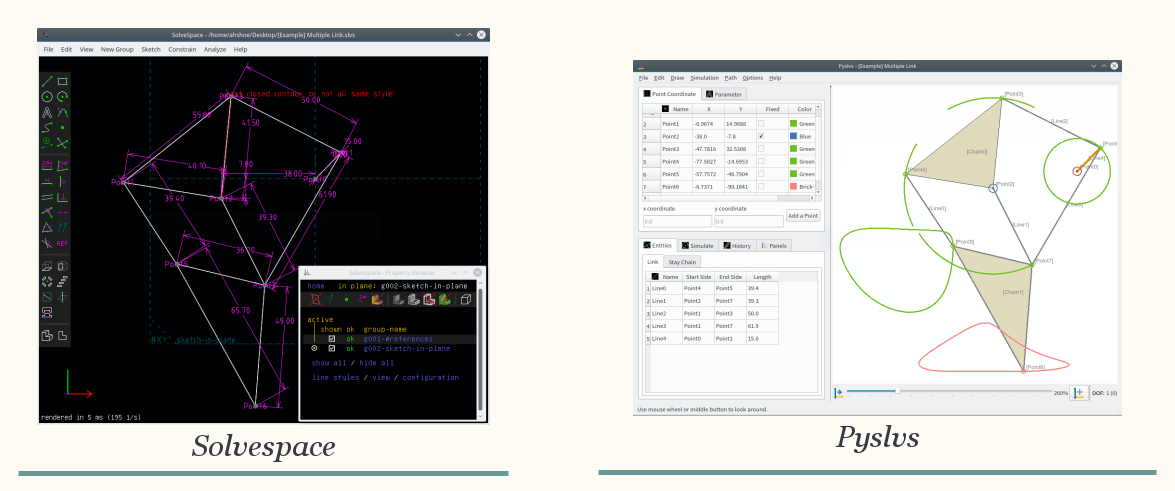Click the home link in Property Browser
Viewport: 1175px width, 491px height.
click(x=315, y=286)
